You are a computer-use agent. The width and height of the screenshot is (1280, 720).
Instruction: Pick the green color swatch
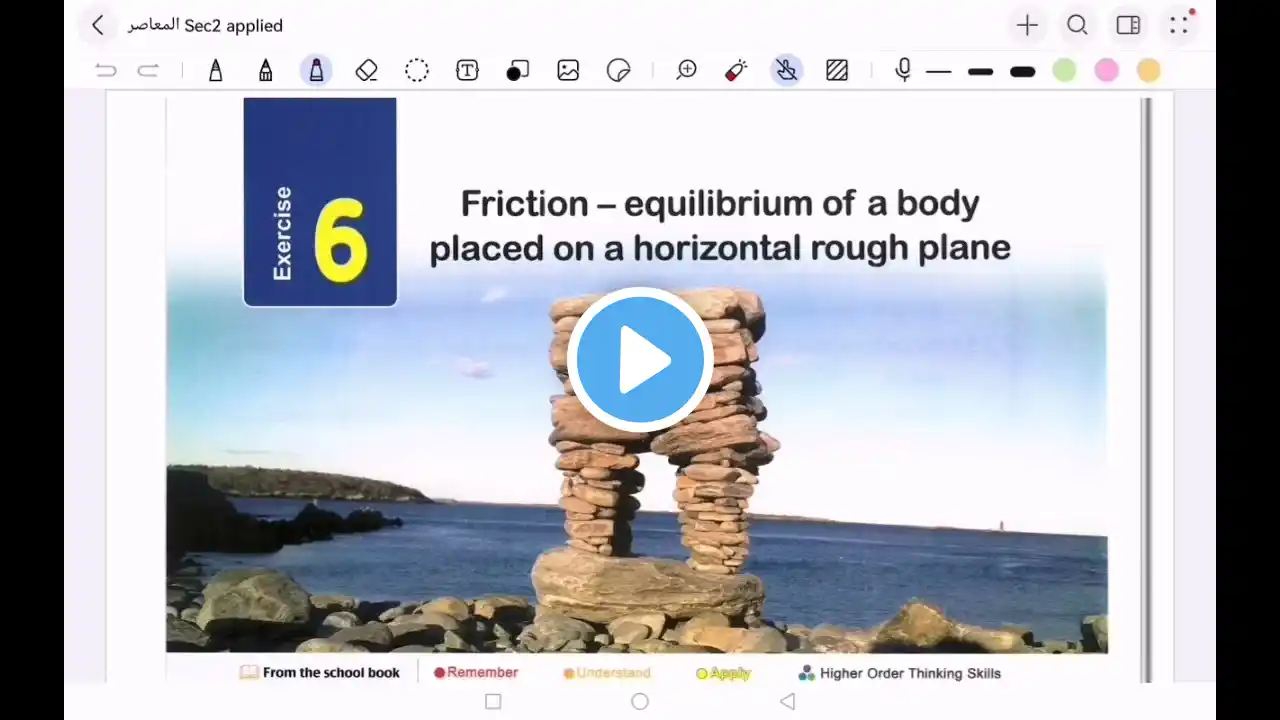coord(1064,71)
